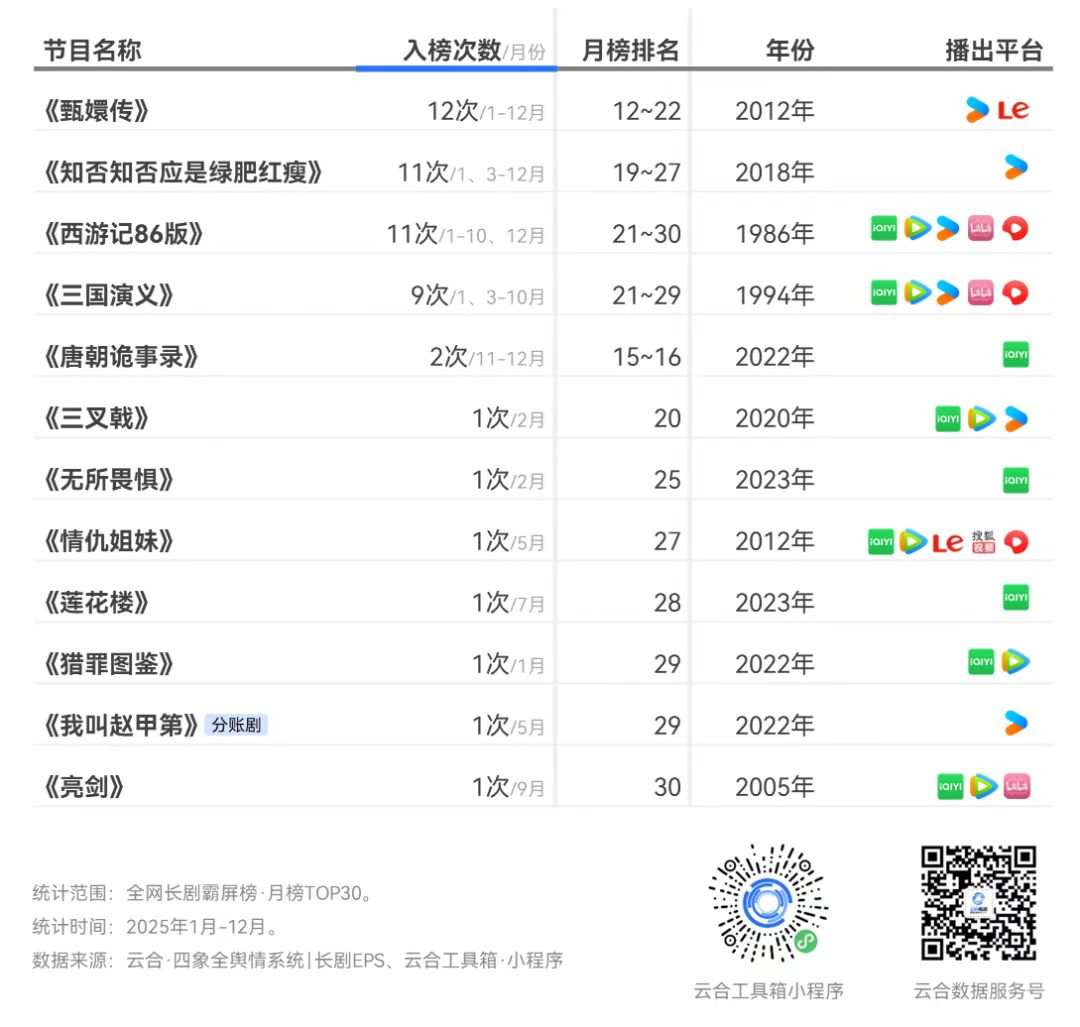
Task: Click the Mango TV icon next to 我叫赵甲第
Action: click(1016, 723)
